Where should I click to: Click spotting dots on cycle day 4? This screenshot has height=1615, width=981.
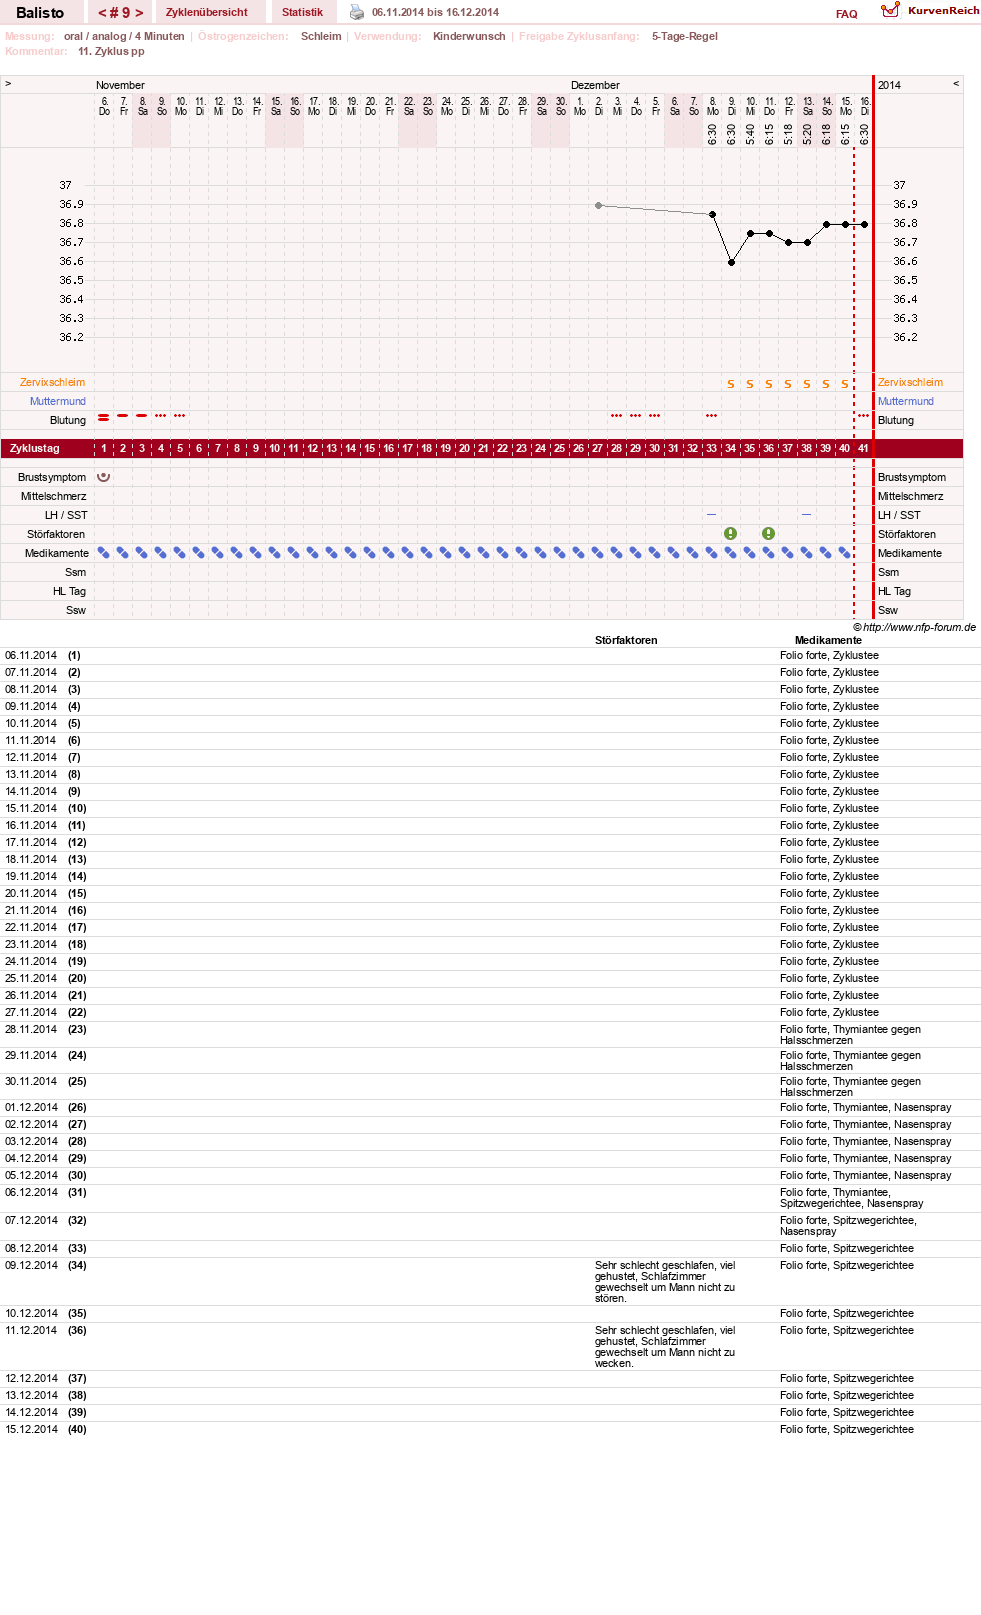coord(161,415)
